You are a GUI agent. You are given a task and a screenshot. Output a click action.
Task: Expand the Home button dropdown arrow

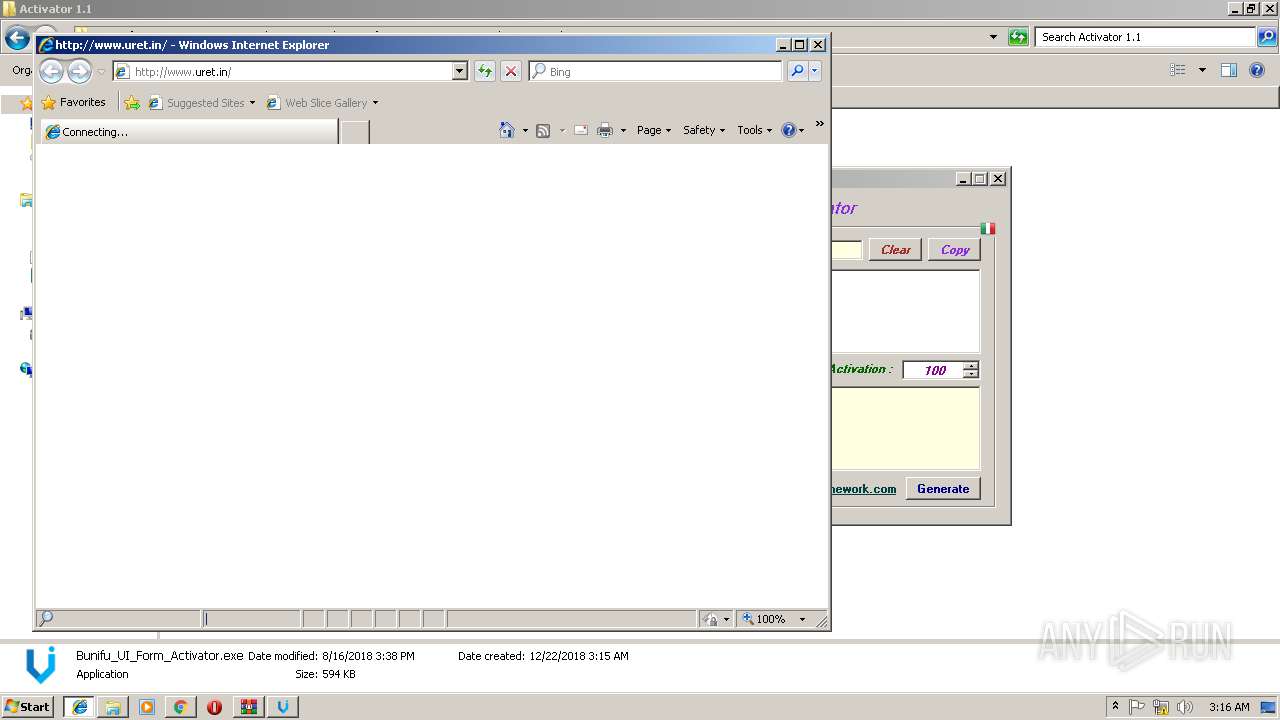525,130
